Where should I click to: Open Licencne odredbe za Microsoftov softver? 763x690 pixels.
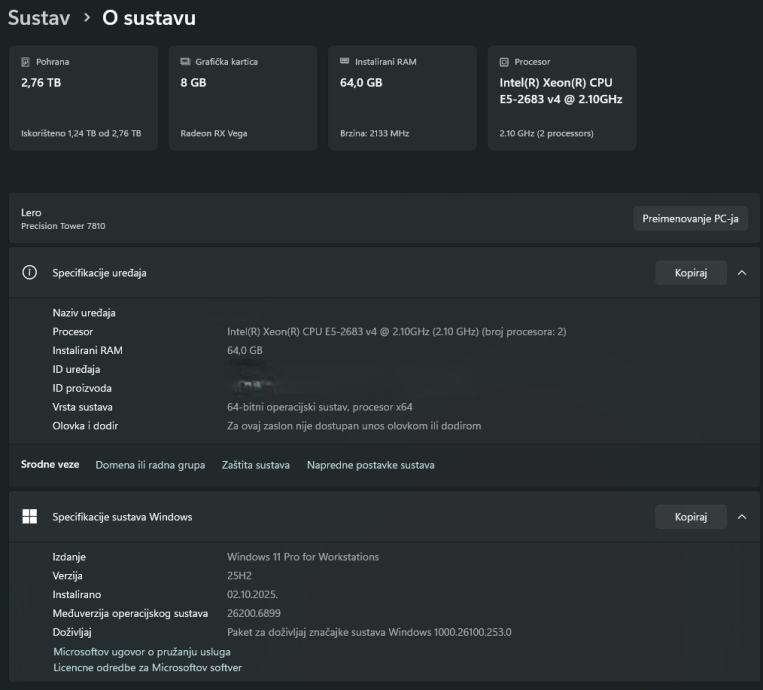click(x=147, y=667)
